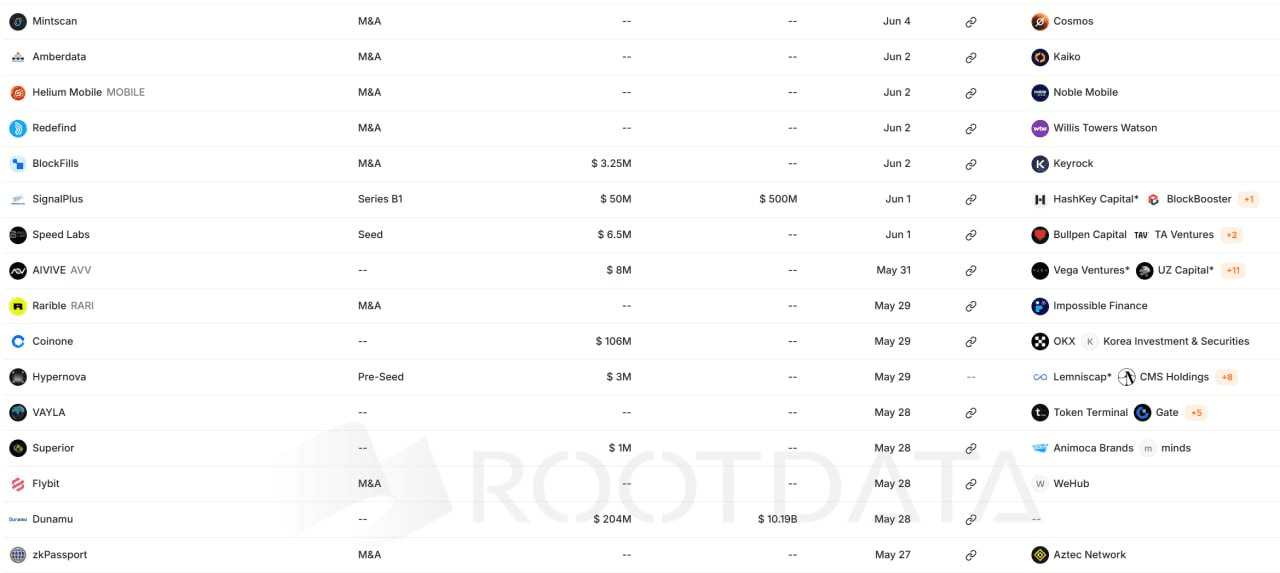Click the Rarible project logo
1280x573 pixels.
pyautogui.click(x=18, y=306)
